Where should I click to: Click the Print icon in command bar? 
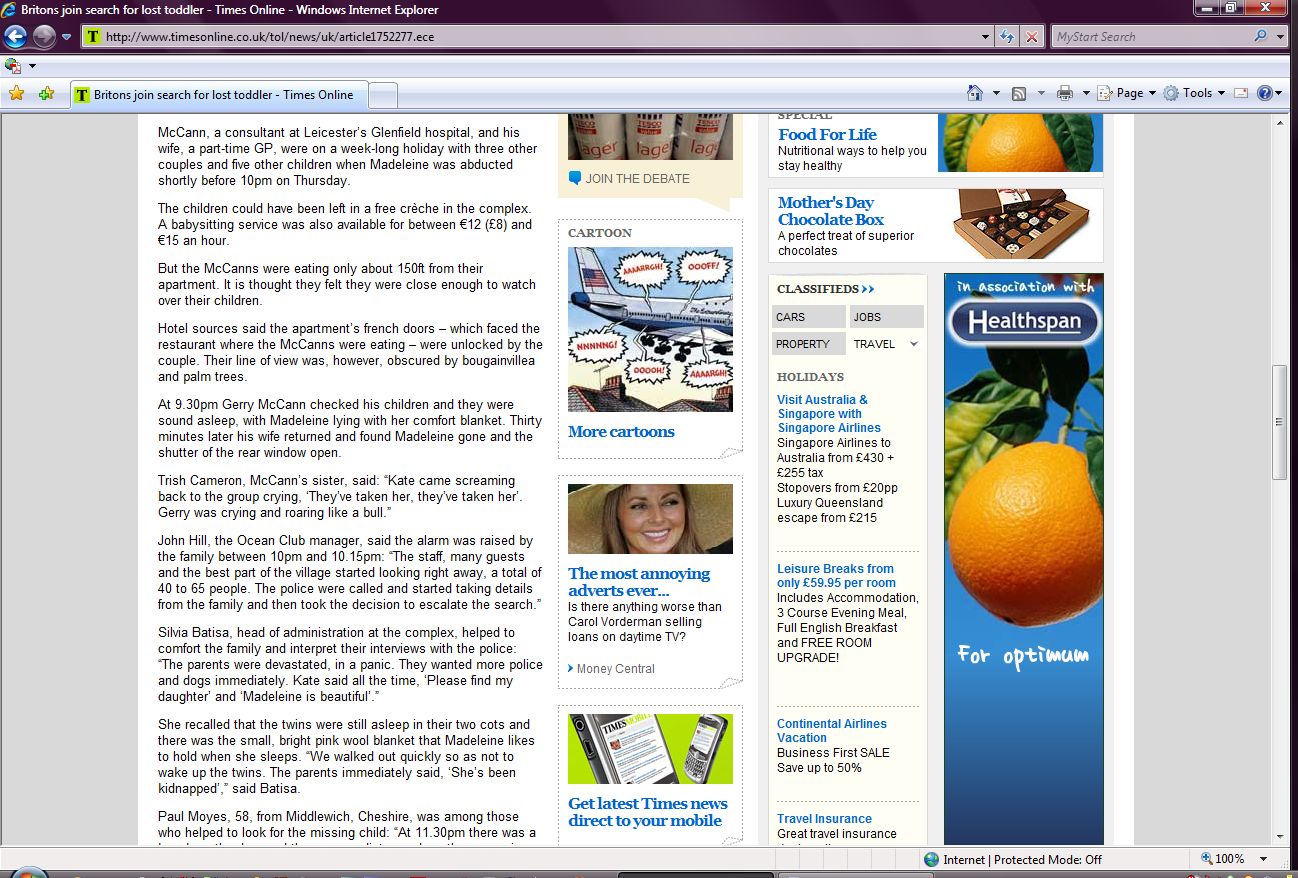point(1065,93)
